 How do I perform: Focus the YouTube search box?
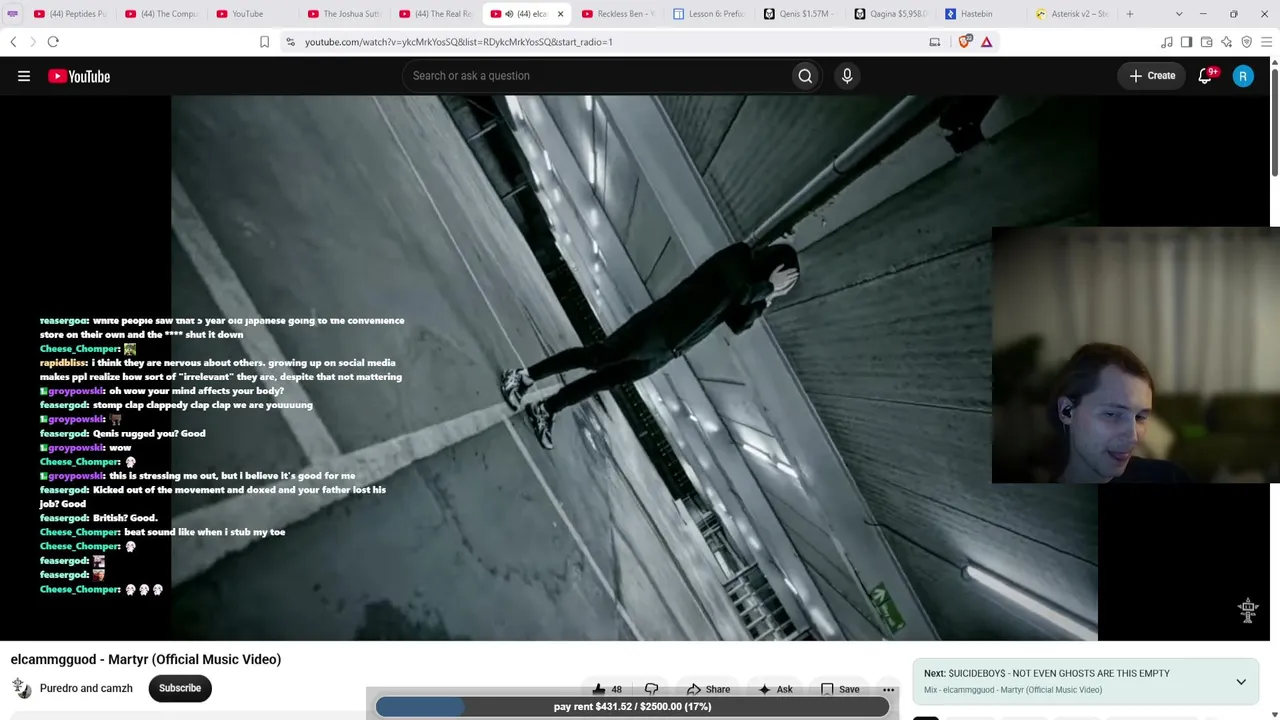(x=595, y=76)
